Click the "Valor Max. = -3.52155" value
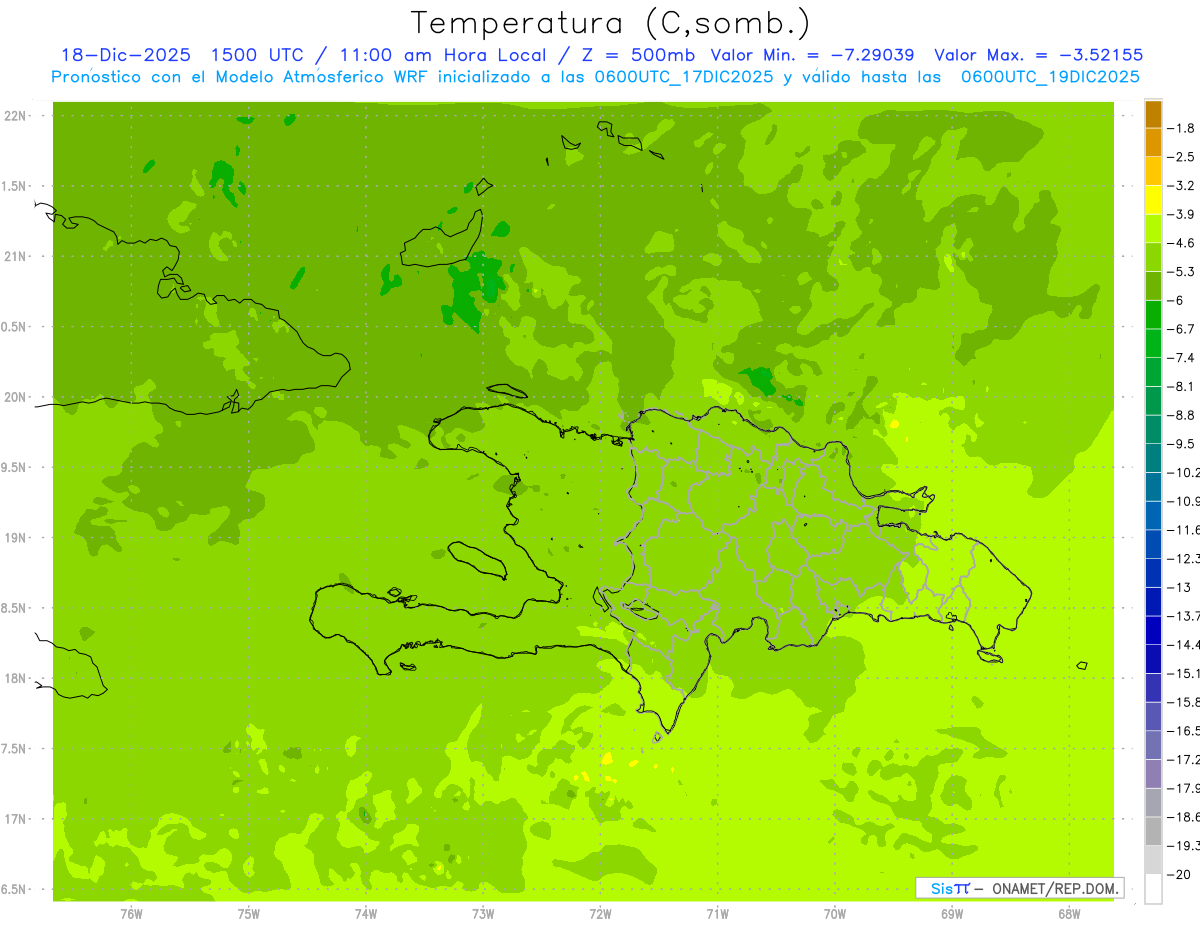The image size is (1200, 927). pos(1038,55)
